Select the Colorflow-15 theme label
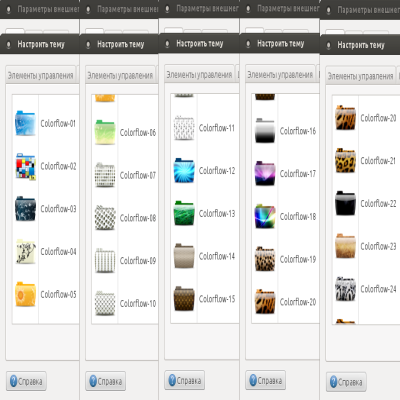This screenshot has width=400, height=400. [x=217, y=299]
